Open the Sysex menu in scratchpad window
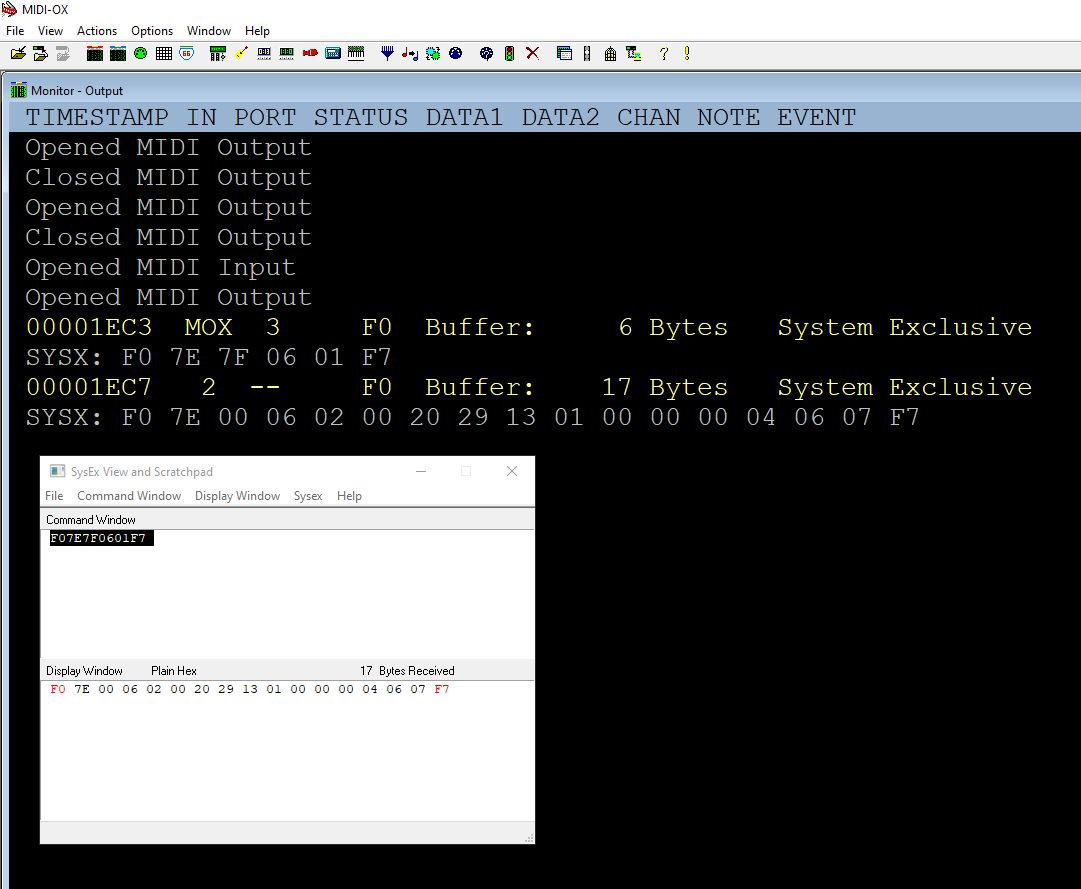The height and width of the screenshot is (889, 1081). [x=308, y=496]
